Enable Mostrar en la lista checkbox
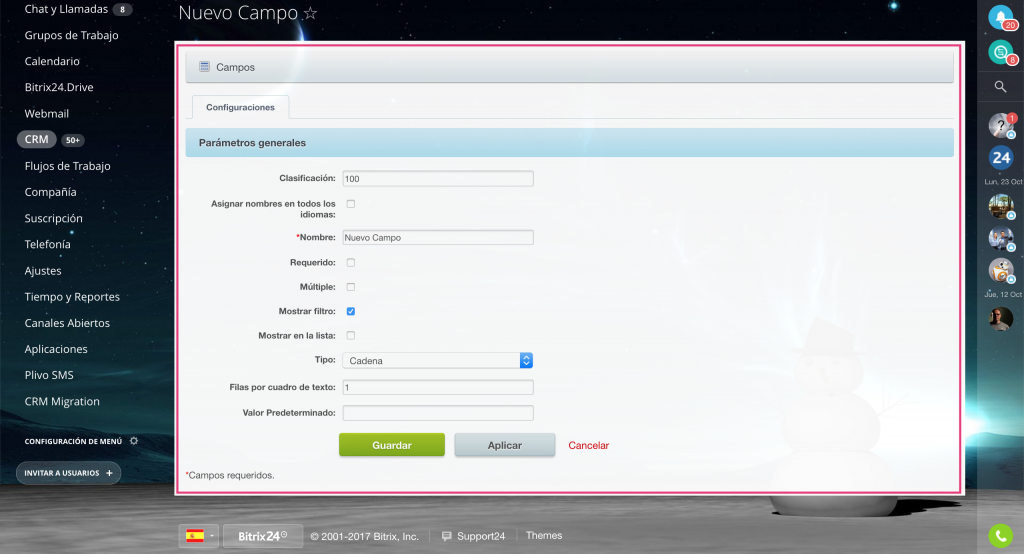The image size is (1024, 554). coord(351,335)
